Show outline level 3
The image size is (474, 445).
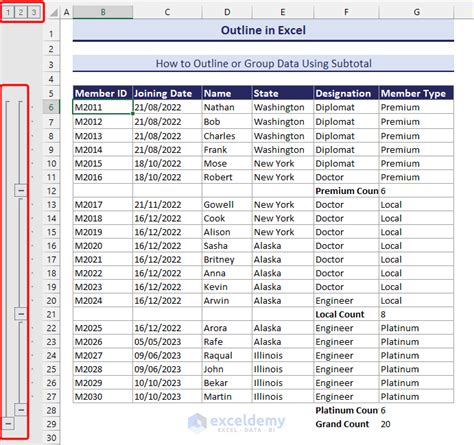coord(34,12)
